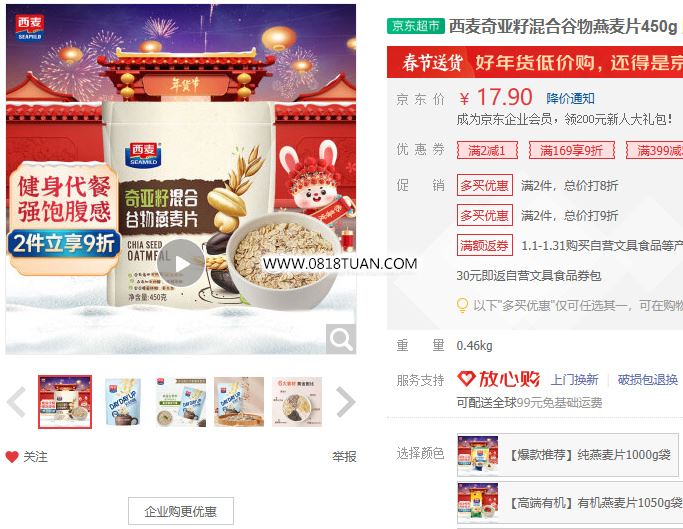Select the second DAYDAYUP package thumbnail

tap(123, 402)
